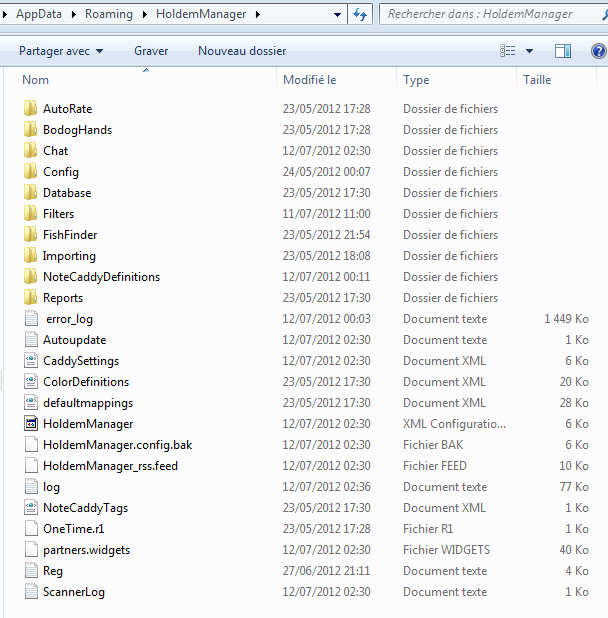Viewport: 608px width, 618px height.
Task: Select the Importing folder icon
Action: click(x=30, y=255)
